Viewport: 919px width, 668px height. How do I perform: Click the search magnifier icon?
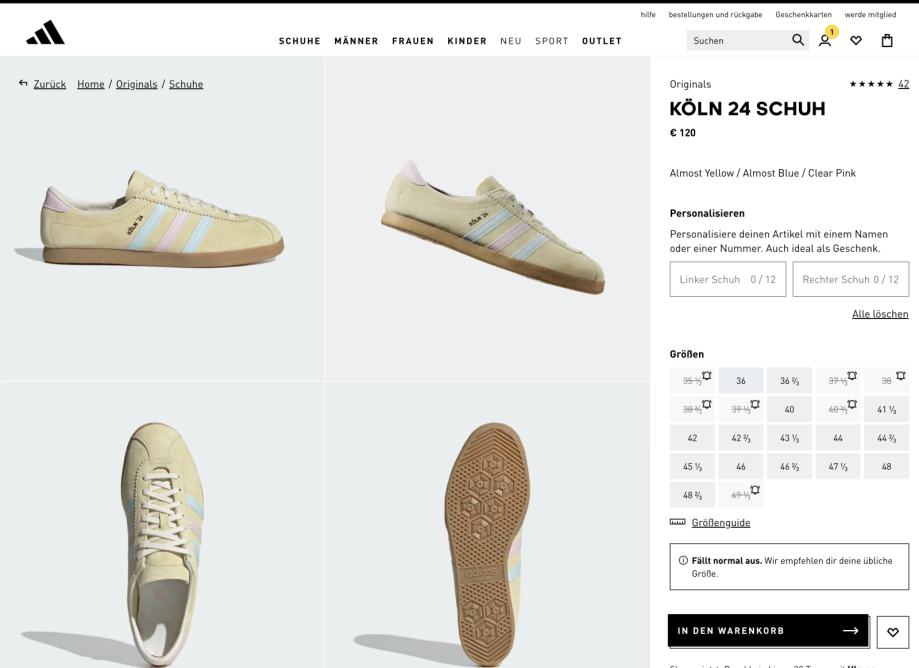(x=797, y=40)
